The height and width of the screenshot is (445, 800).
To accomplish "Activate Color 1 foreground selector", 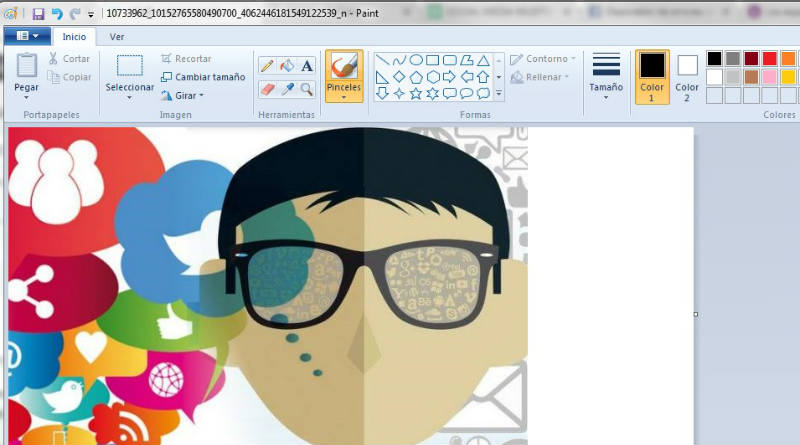I will click(652, 77).
